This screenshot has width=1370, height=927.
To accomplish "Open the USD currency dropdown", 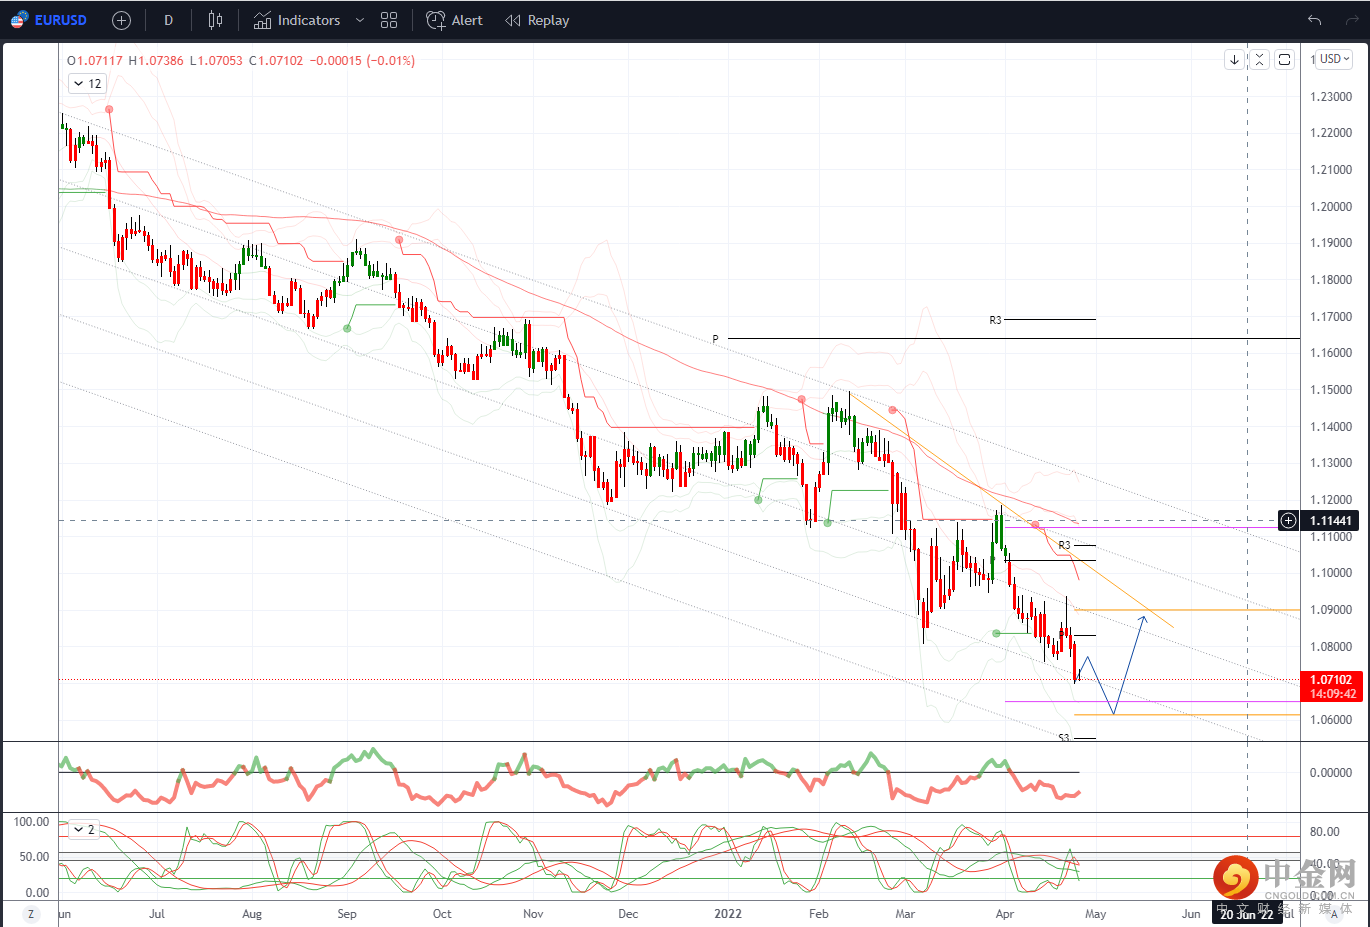I will pyautogui.click(x=1334, y=59).
